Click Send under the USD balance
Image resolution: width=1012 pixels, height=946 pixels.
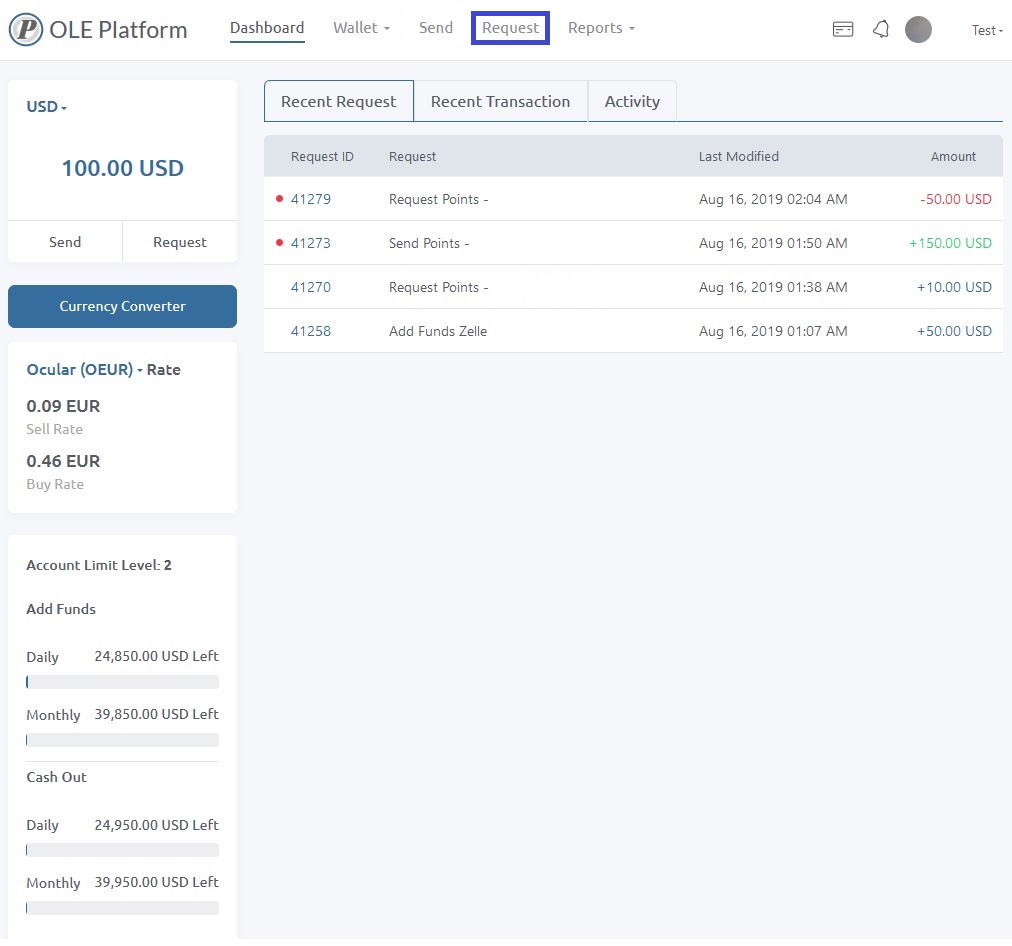point(65,242)
